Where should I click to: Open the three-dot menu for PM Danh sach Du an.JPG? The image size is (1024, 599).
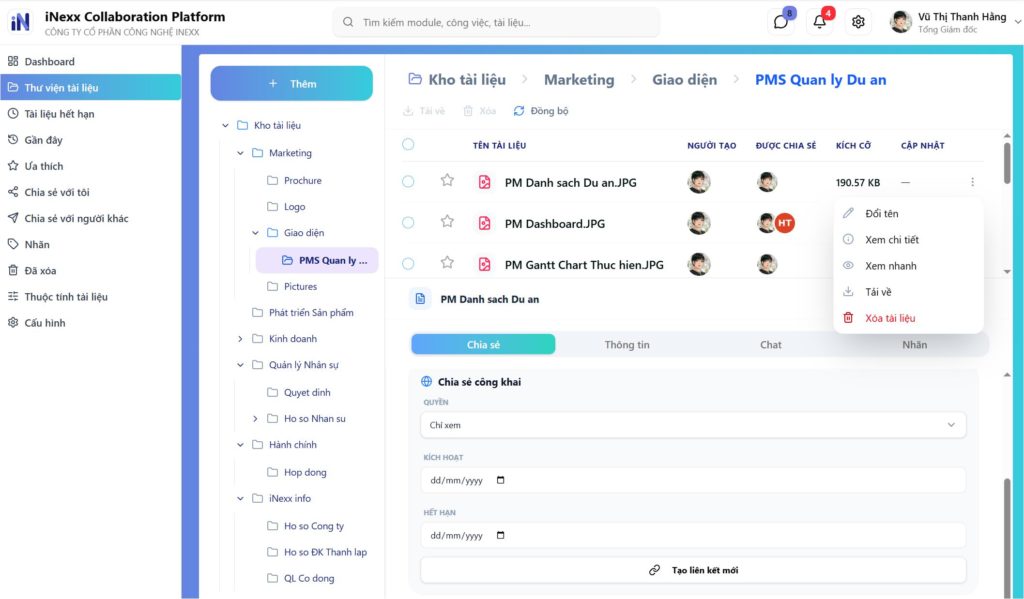point(972,182)
